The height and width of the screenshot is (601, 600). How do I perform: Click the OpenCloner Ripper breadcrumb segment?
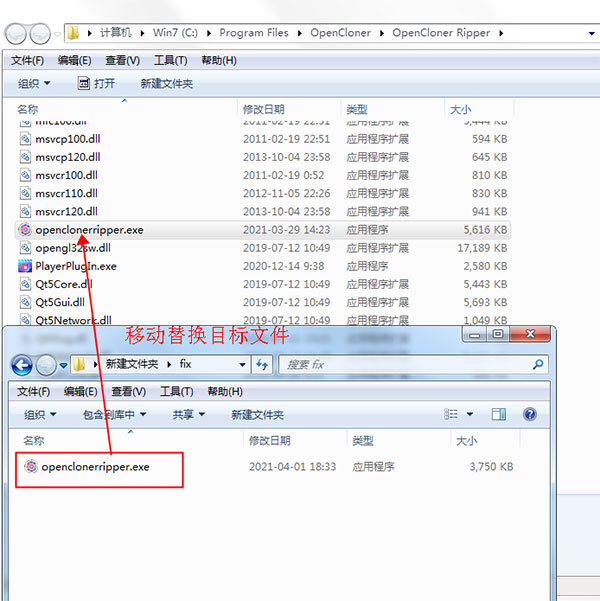(x=441, y=33)
